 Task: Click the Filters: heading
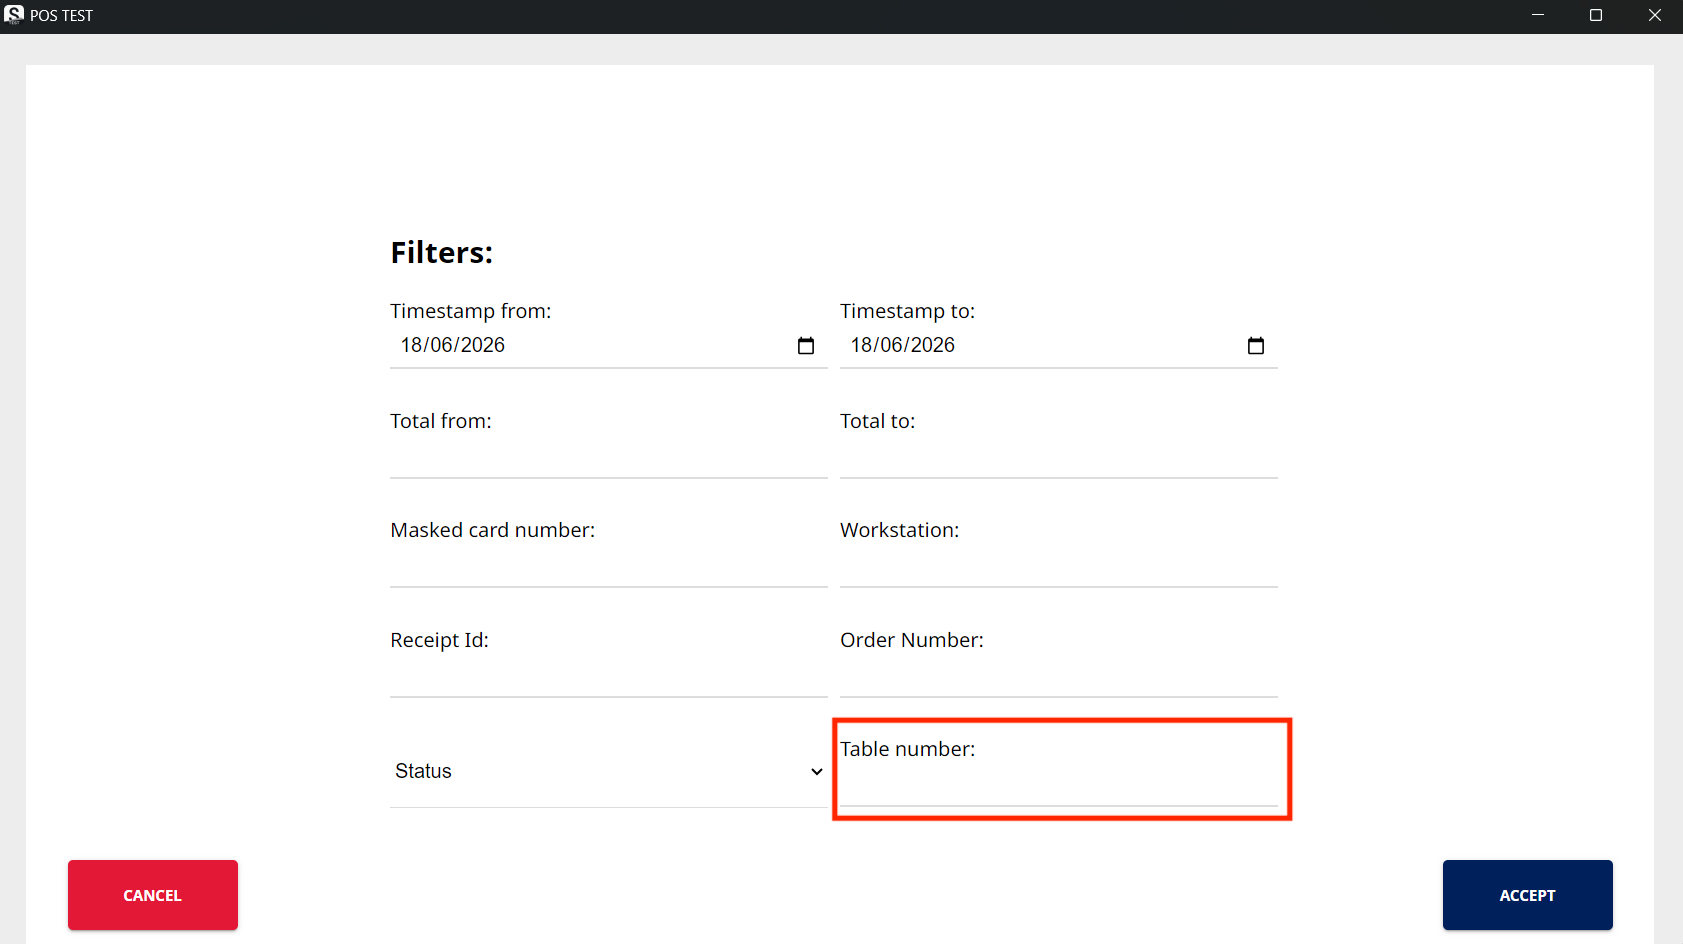coord(441,253)
